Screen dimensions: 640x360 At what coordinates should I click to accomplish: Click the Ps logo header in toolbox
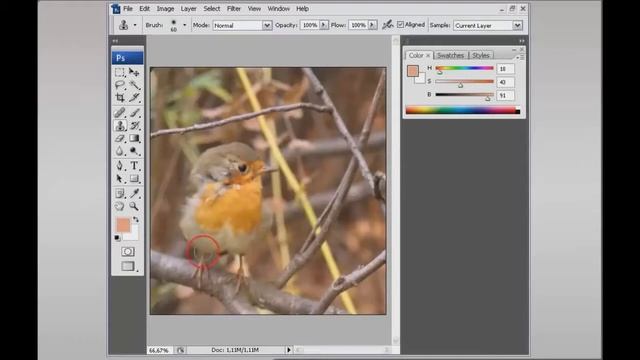(127, 58)
